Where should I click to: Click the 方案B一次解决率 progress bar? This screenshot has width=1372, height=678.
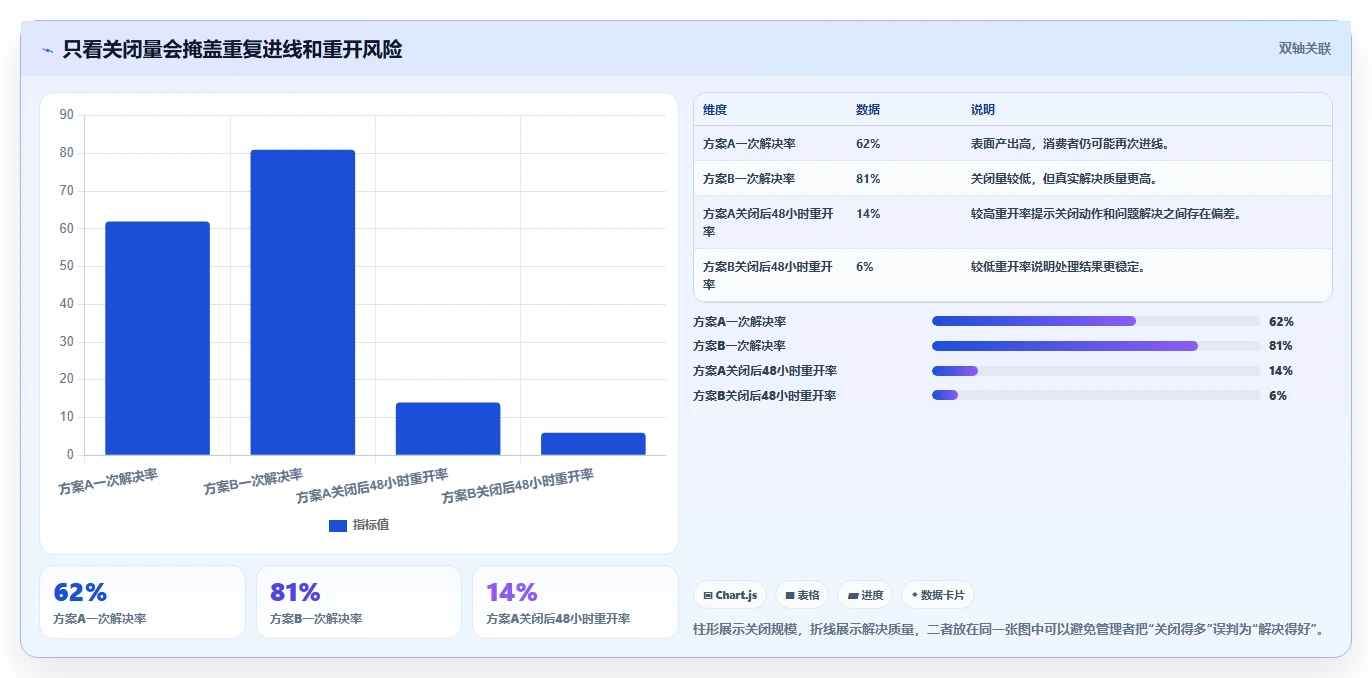[x=1096, y=346]
